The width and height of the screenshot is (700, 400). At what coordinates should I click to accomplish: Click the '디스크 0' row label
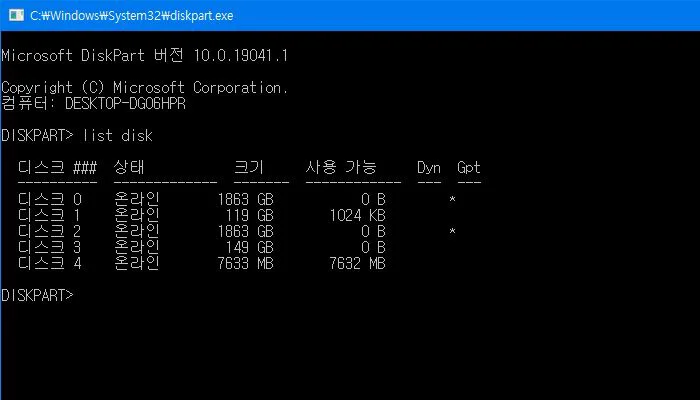tap(50, 199)
